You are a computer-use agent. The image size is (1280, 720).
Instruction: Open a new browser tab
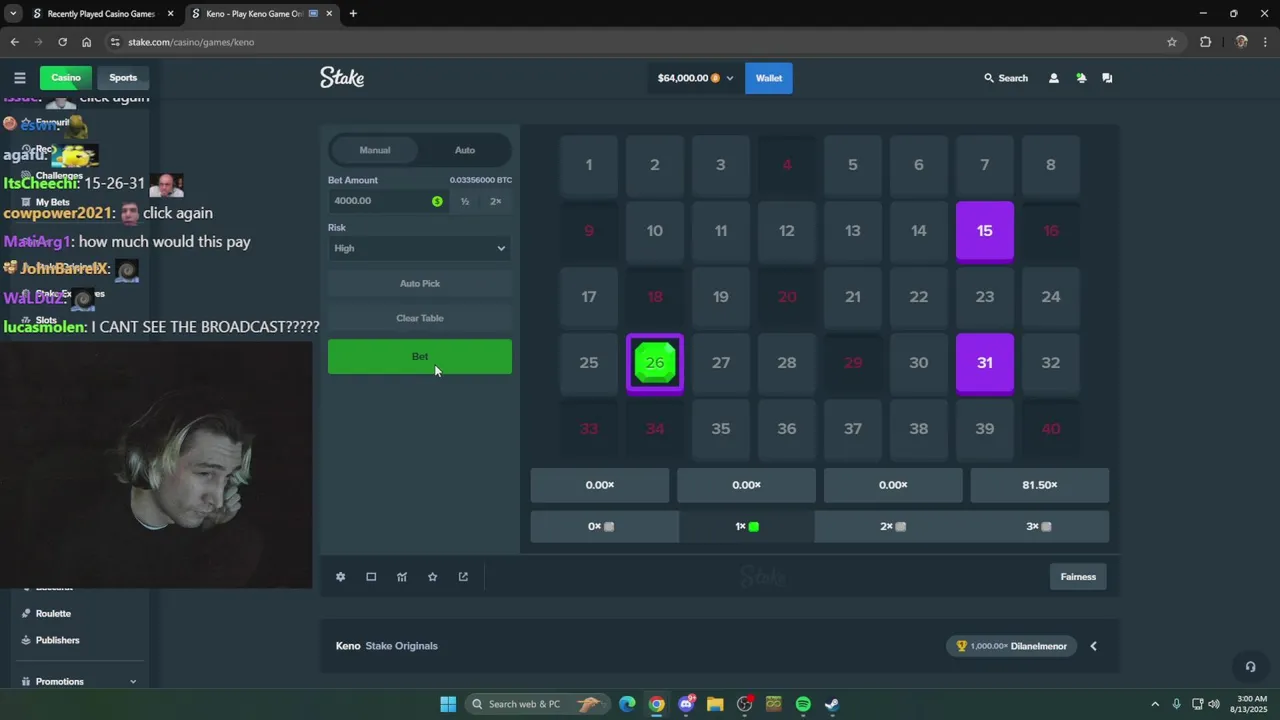[353, 14]
